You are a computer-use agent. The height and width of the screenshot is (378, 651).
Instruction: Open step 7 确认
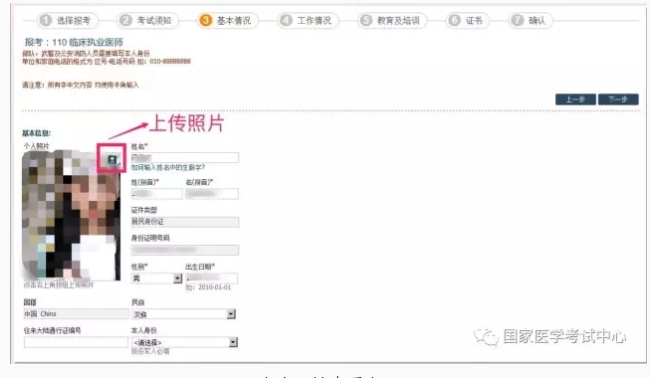pos(531,20)
